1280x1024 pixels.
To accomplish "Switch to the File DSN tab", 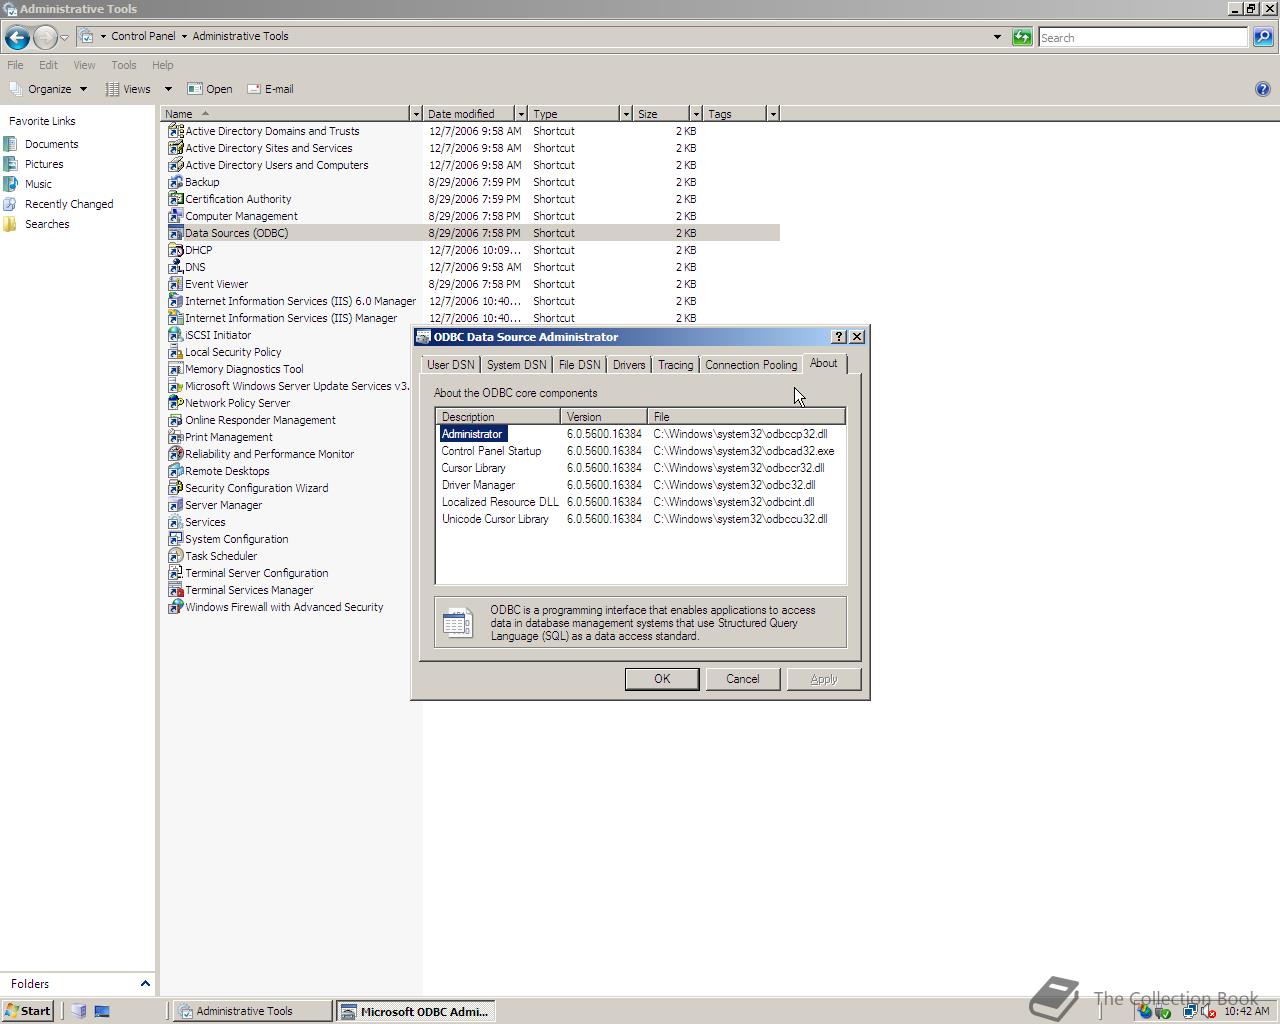I will [580, 365].
